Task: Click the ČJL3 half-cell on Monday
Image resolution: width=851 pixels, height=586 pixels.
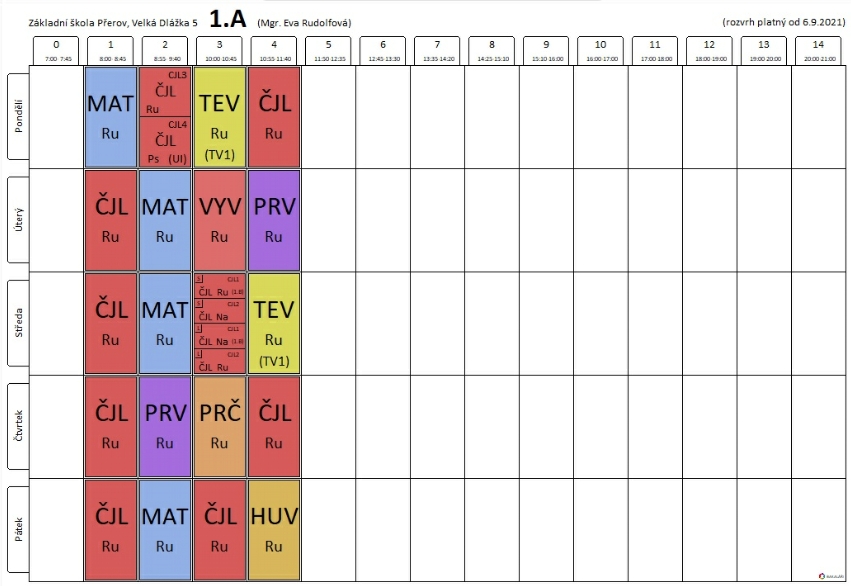Action: point(165,92)
